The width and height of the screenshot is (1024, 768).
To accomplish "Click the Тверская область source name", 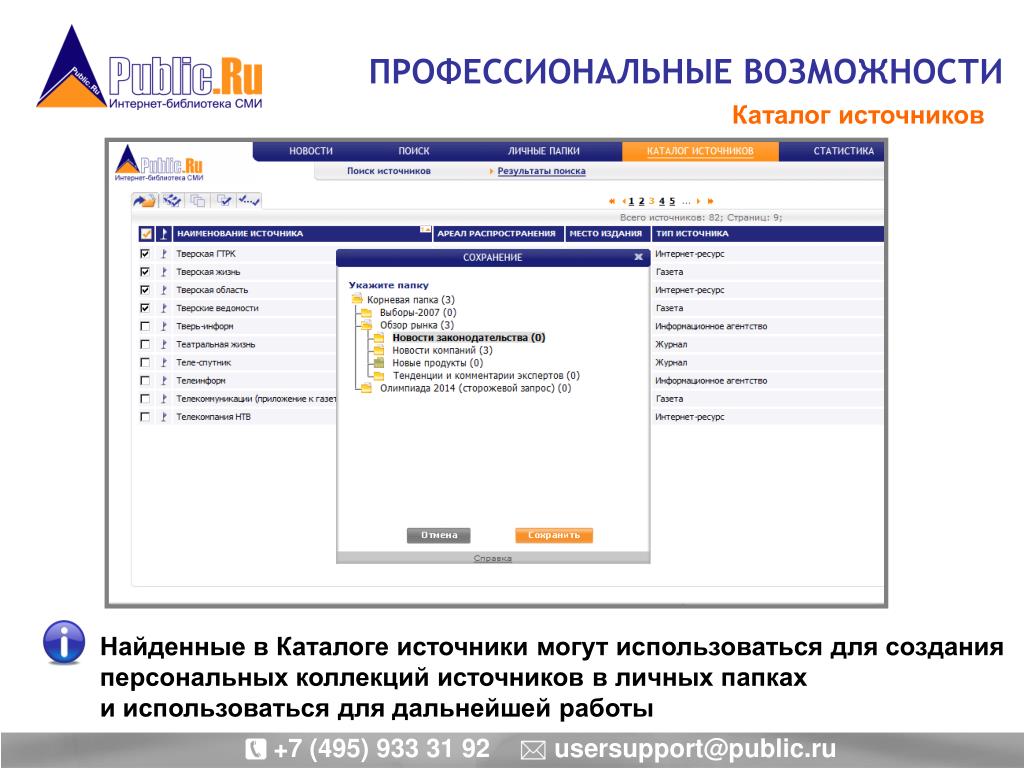I will coord(212,290).
